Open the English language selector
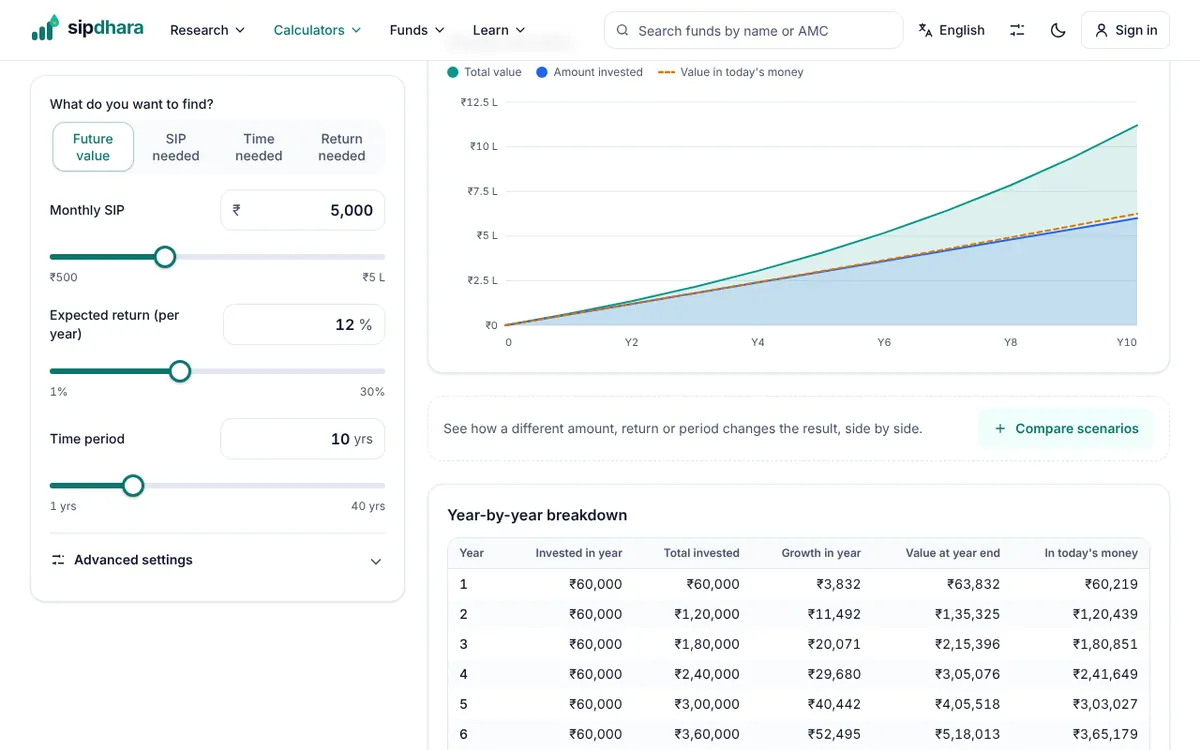1200x750 pixels. (951, 30)
